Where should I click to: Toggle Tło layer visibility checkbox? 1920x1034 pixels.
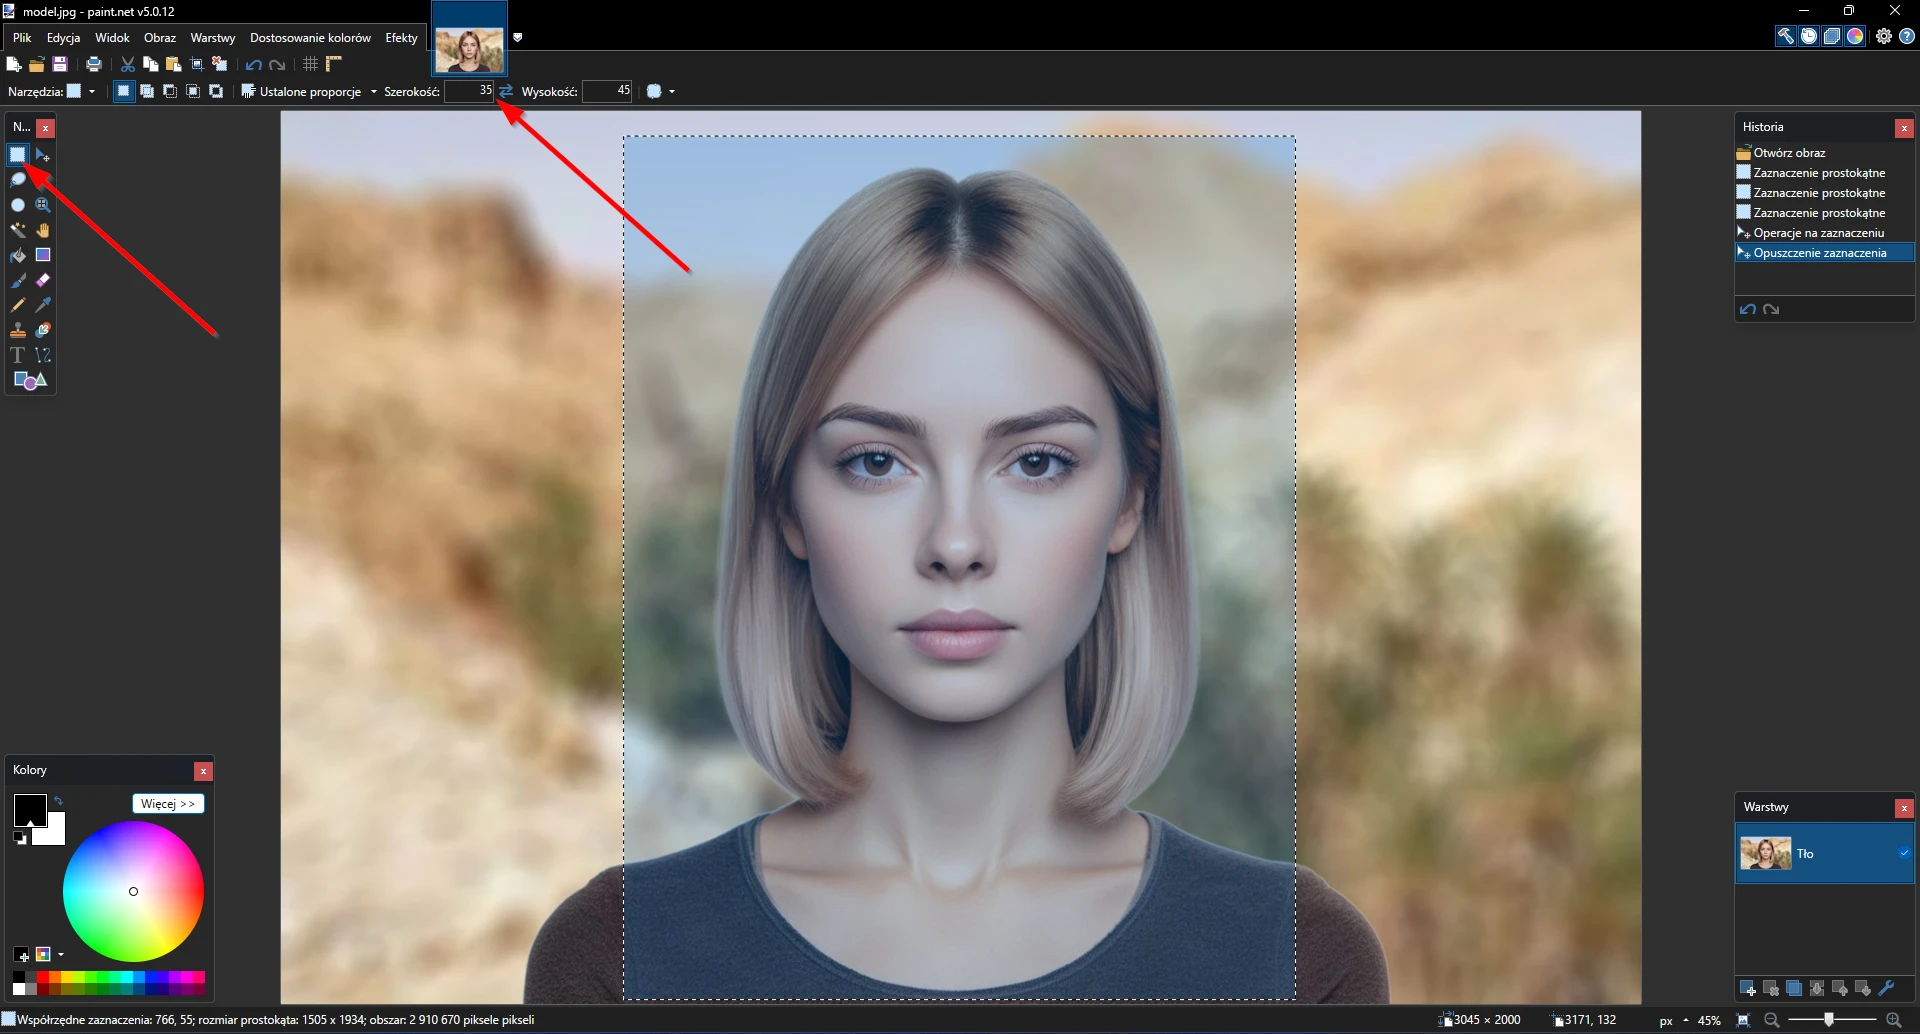coord(1904,854)
